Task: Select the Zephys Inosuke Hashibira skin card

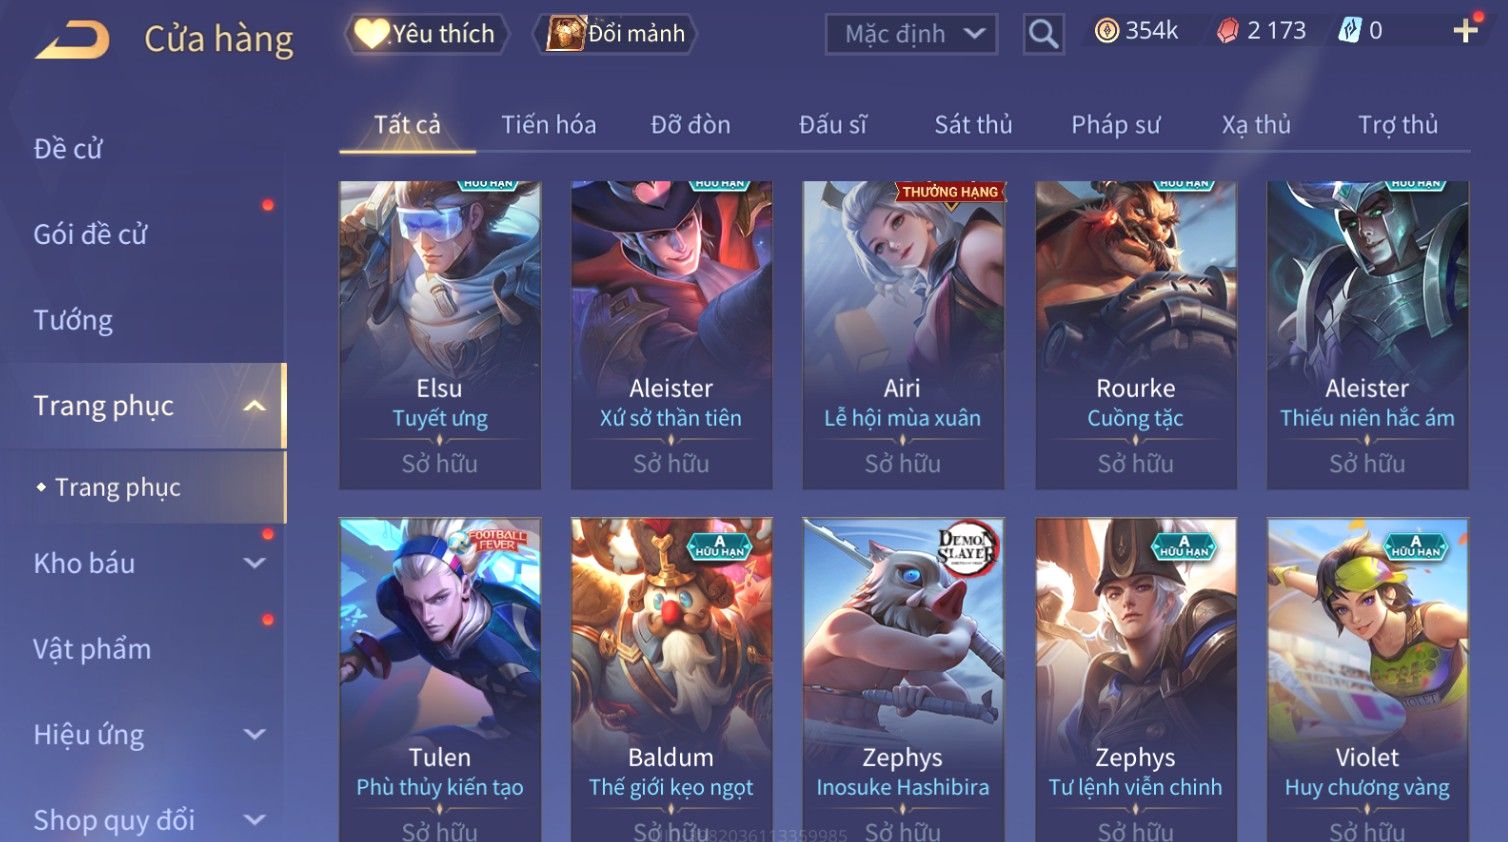Action: (903, 680)
